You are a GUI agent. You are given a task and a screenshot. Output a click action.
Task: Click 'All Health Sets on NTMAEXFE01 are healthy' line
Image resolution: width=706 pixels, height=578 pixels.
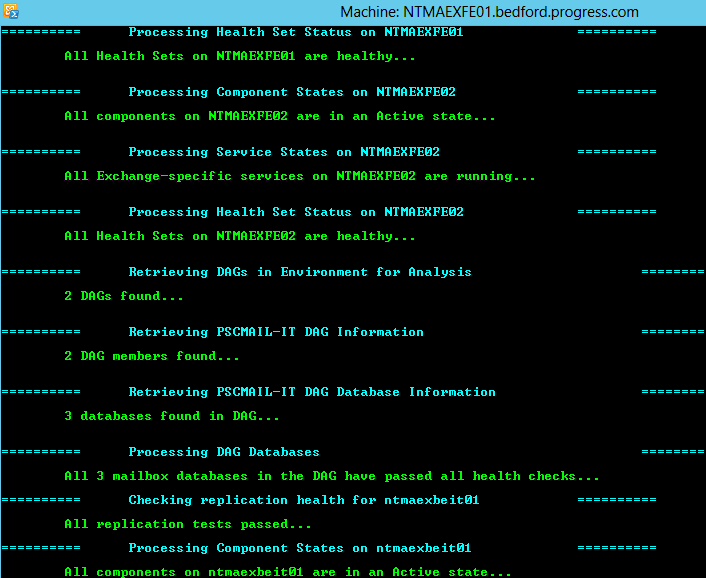[x=239, y=56]
